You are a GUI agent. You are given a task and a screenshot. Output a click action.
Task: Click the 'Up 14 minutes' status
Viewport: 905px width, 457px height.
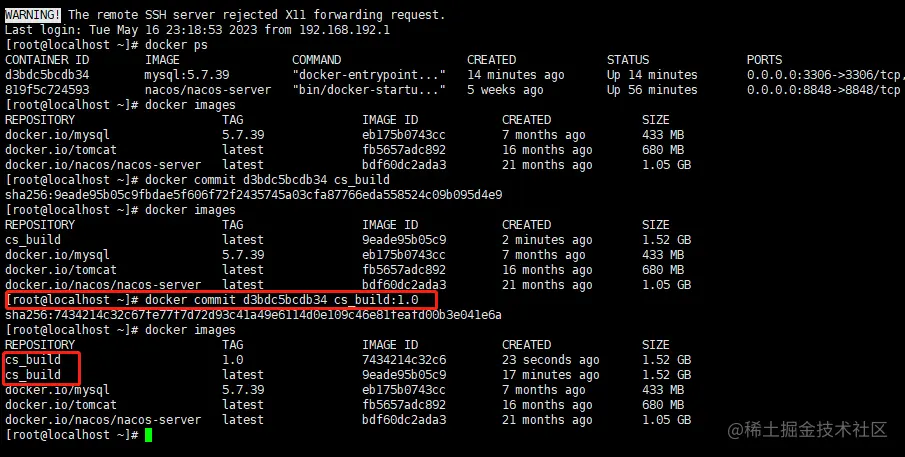click(652, 75)
